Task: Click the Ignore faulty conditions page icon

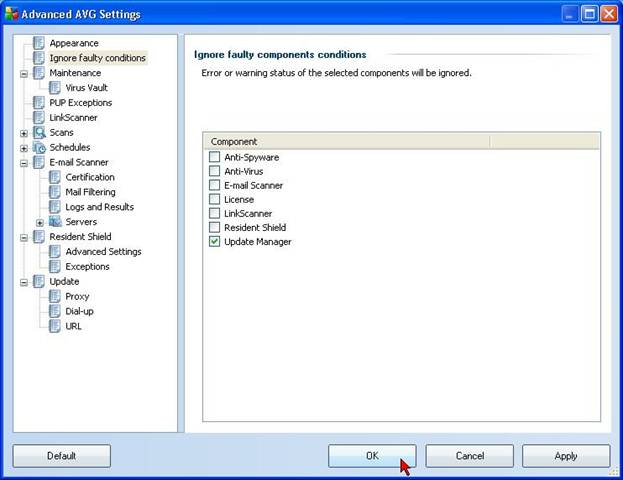Action: coord(39,58)
